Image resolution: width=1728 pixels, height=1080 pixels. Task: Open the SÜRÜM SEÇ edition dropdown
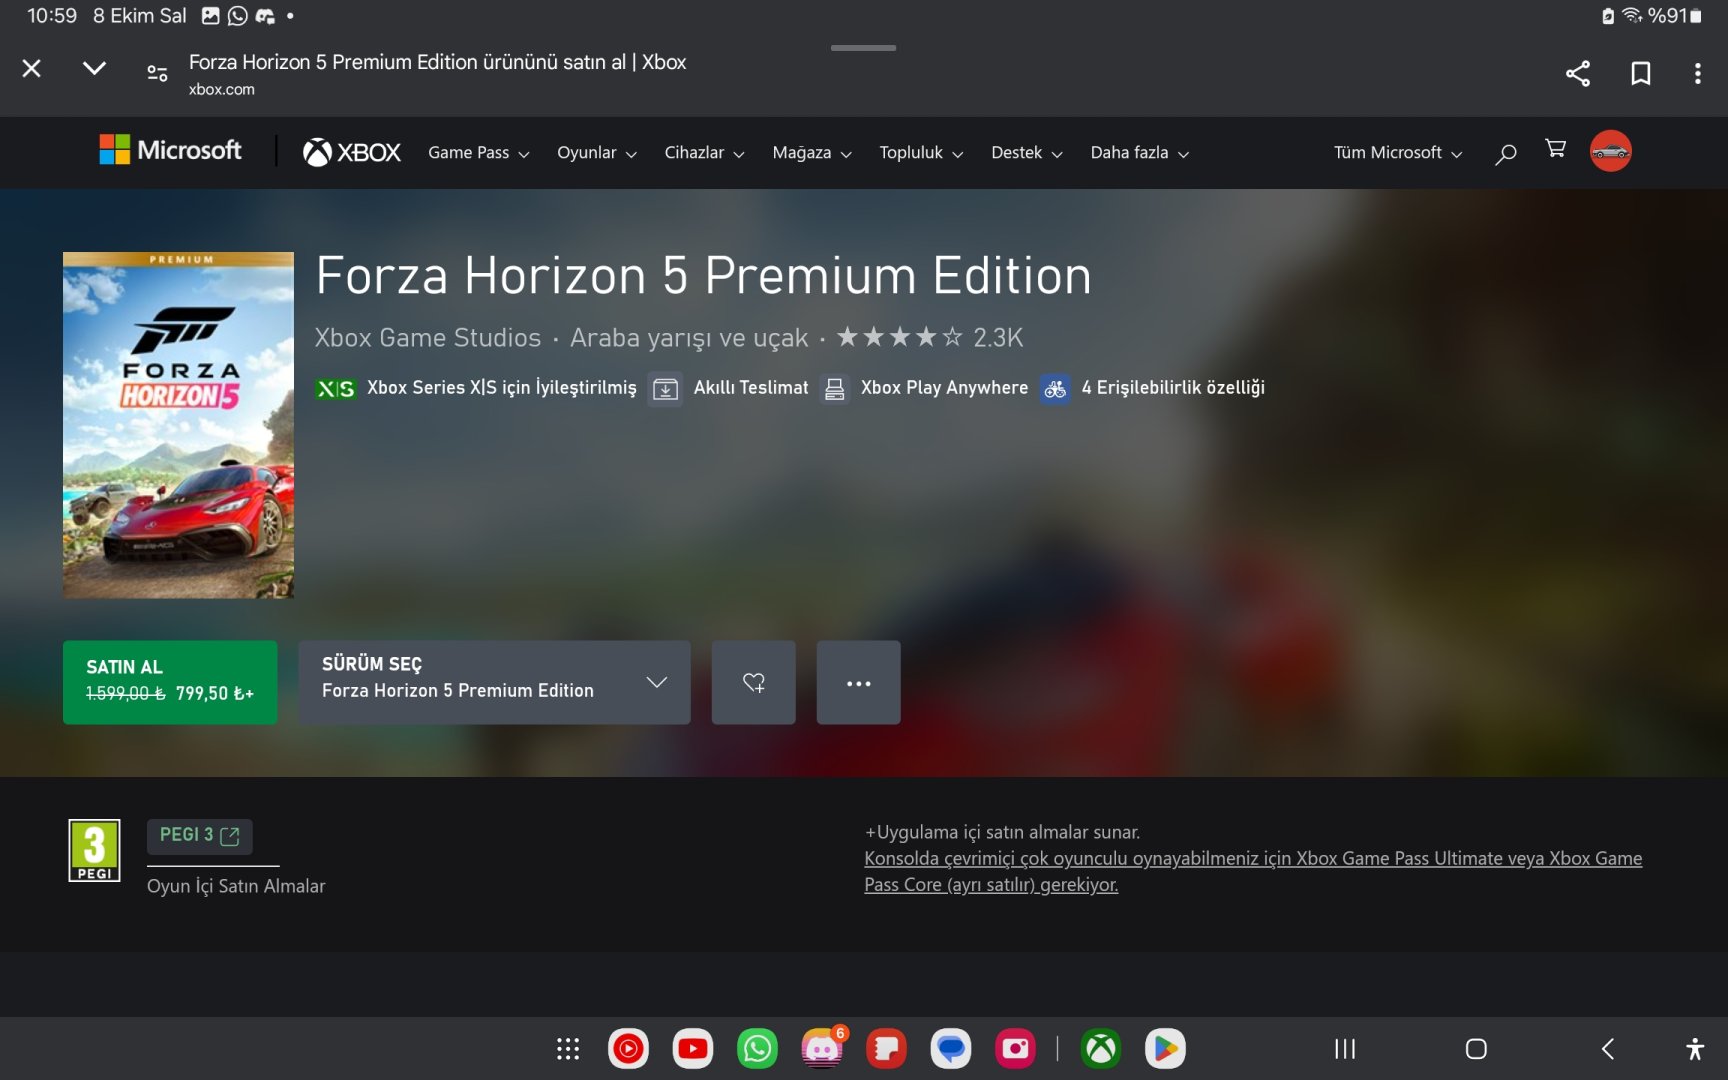[494, 682]
